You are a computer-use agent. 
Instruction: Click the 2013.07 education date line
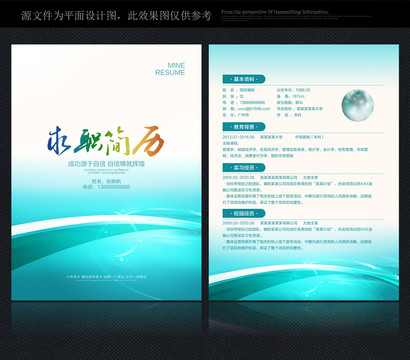[273, 137]
